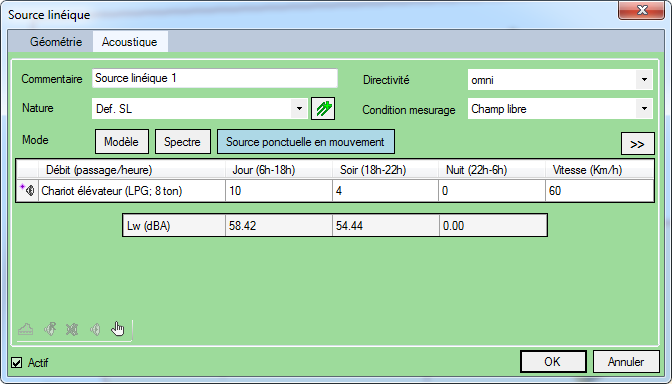Click the Soir (18h-22h) column header
This screenshot has height=384, width=672.
(x=385, y=170)
